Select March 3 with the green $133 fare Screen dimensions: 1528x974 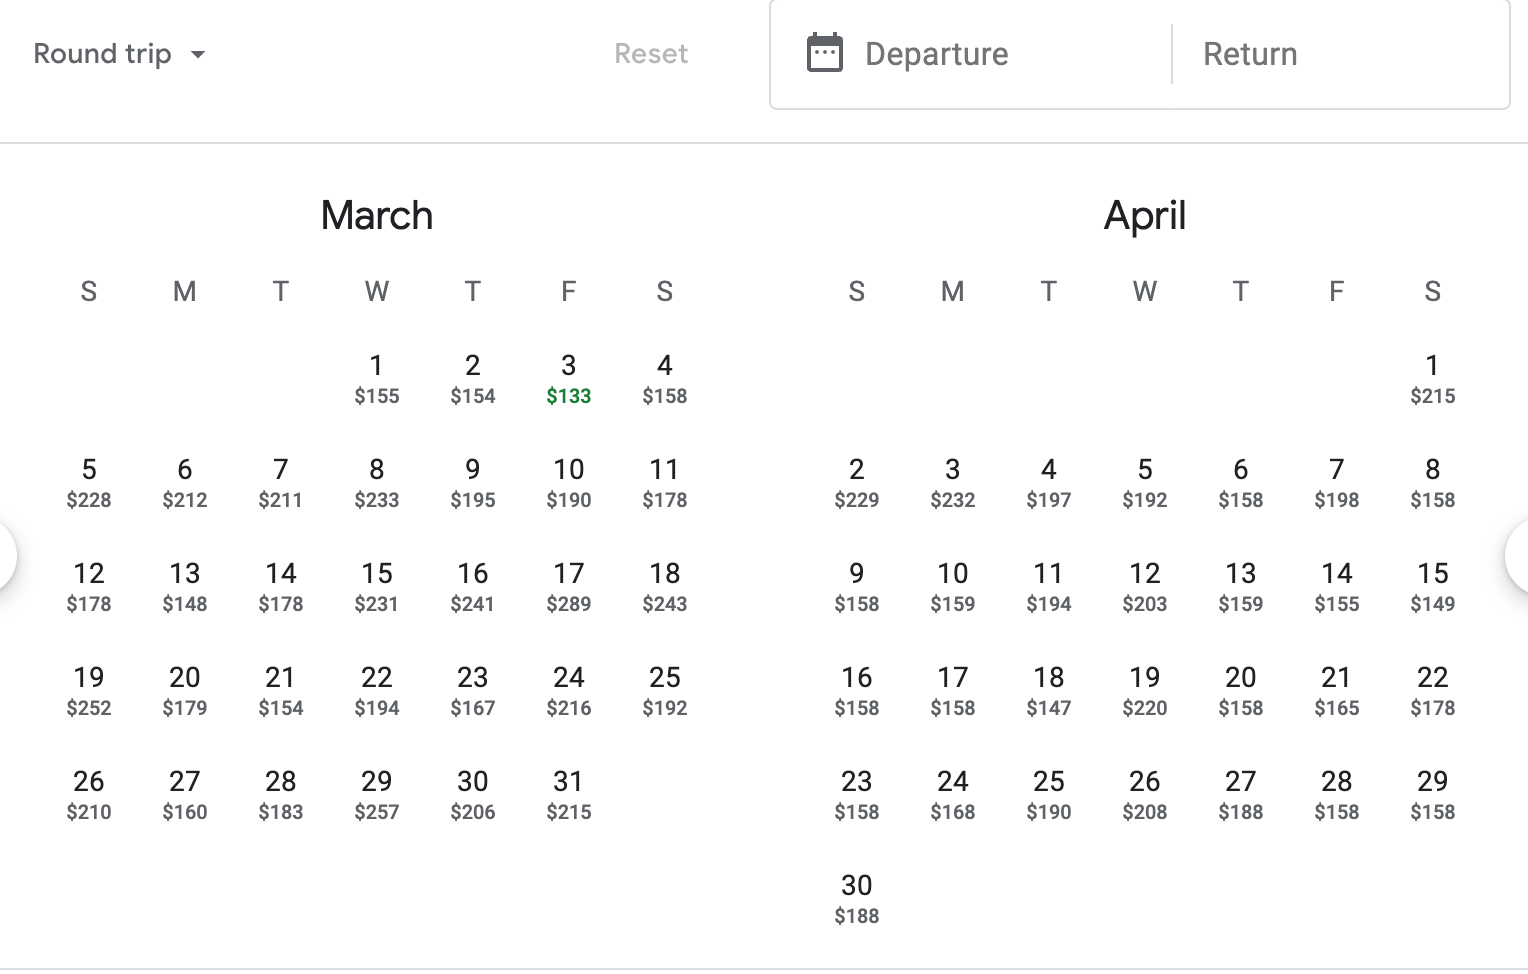pos(568,378)
